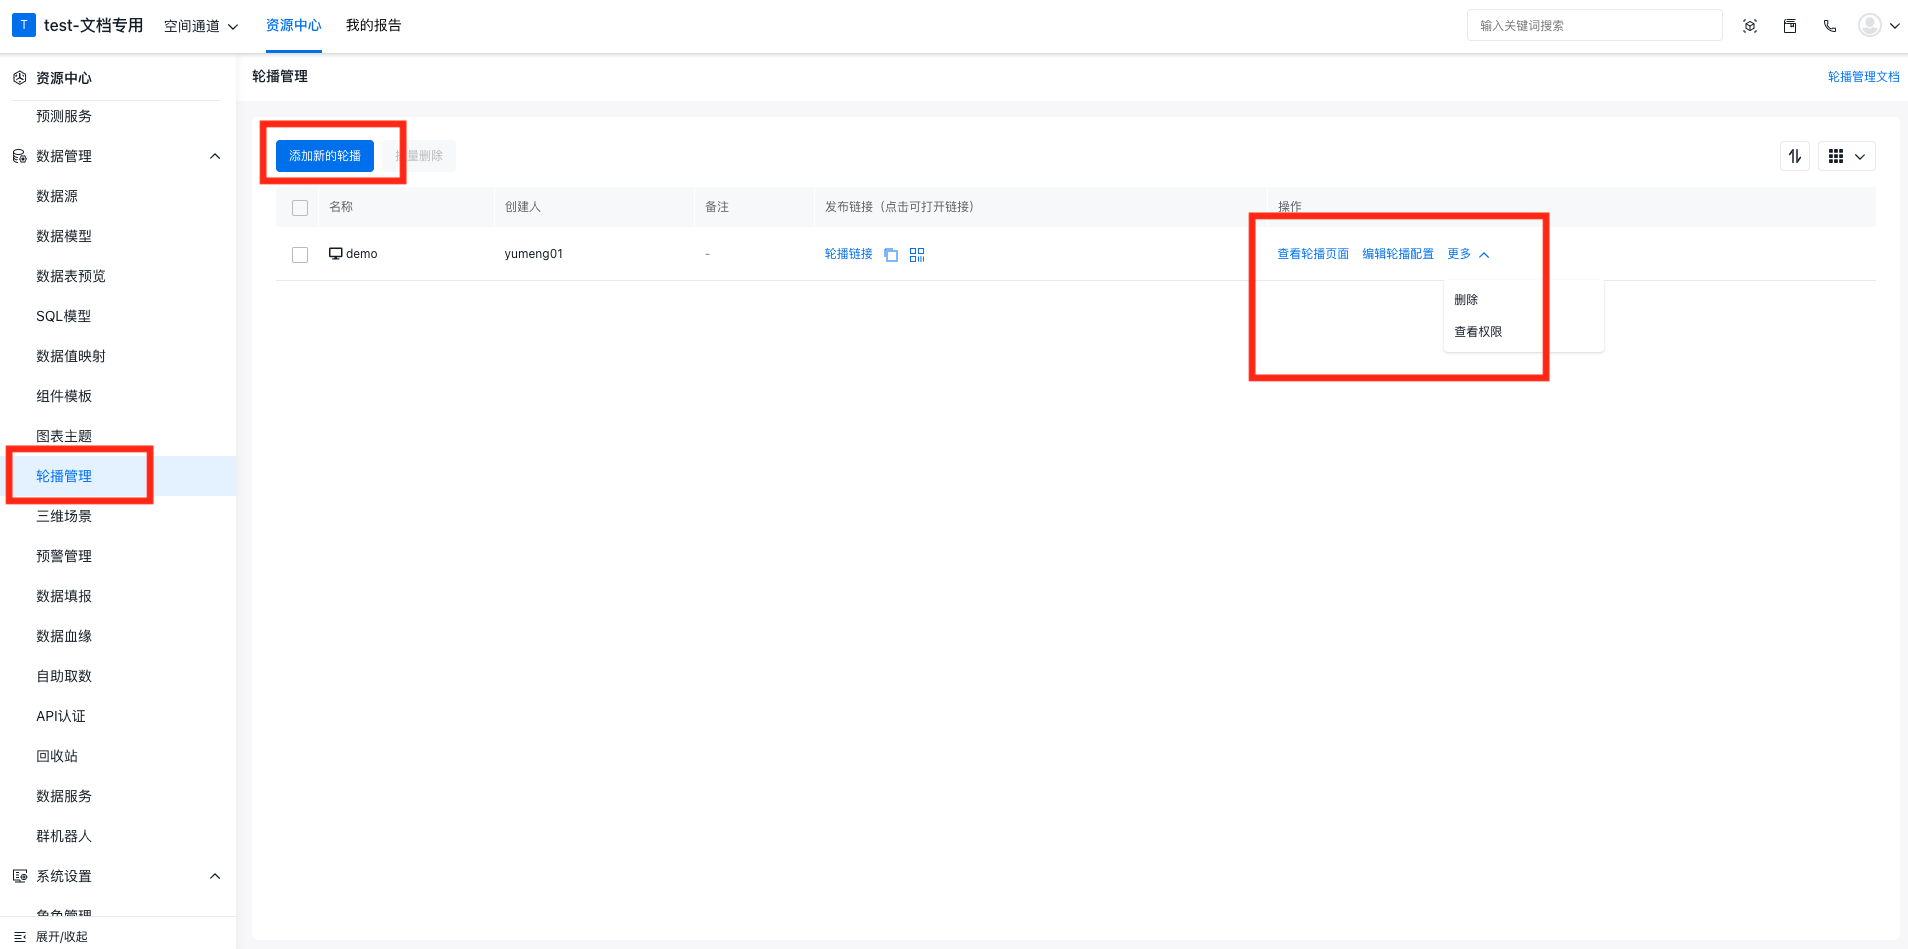Click 编辑轮播配置 for demo
Screen dimensions: 1908x949
1398,254
